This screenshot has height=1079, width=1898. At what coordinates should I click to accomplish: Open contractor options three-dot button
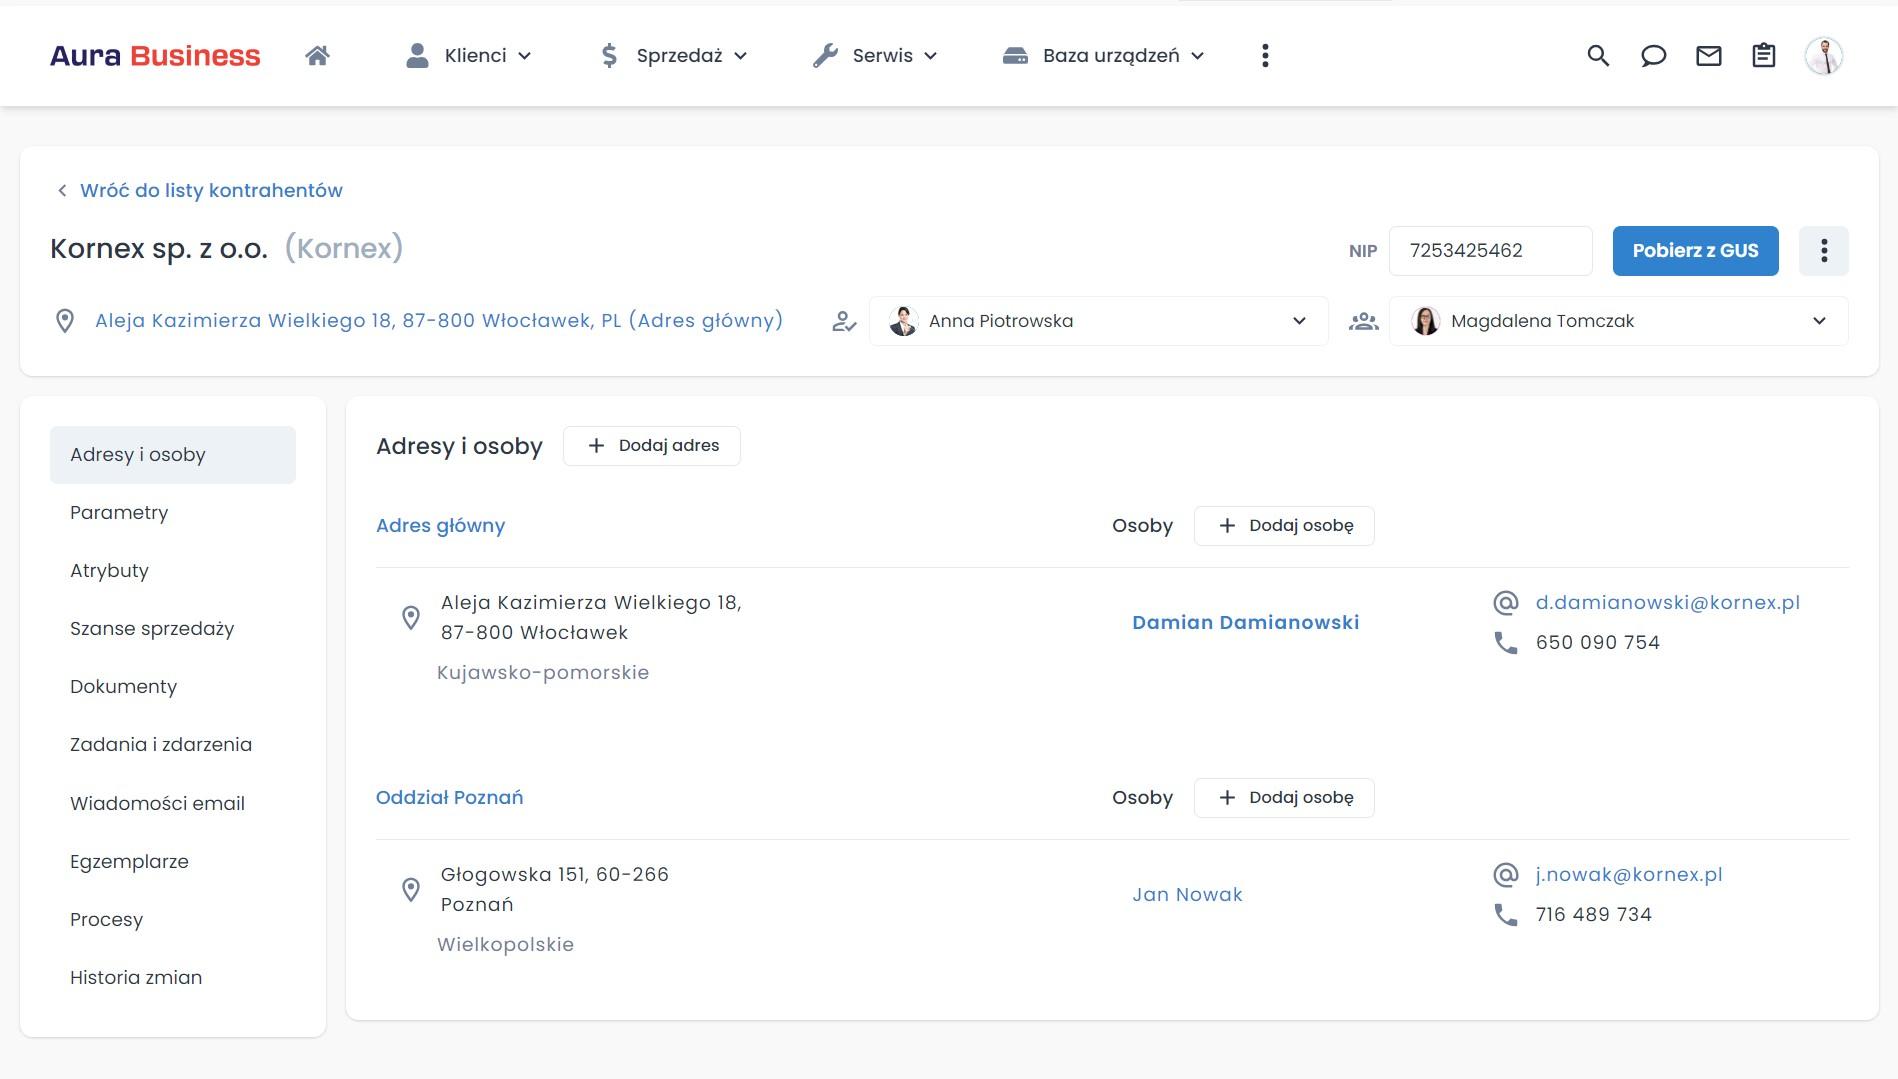[1824, 250]
